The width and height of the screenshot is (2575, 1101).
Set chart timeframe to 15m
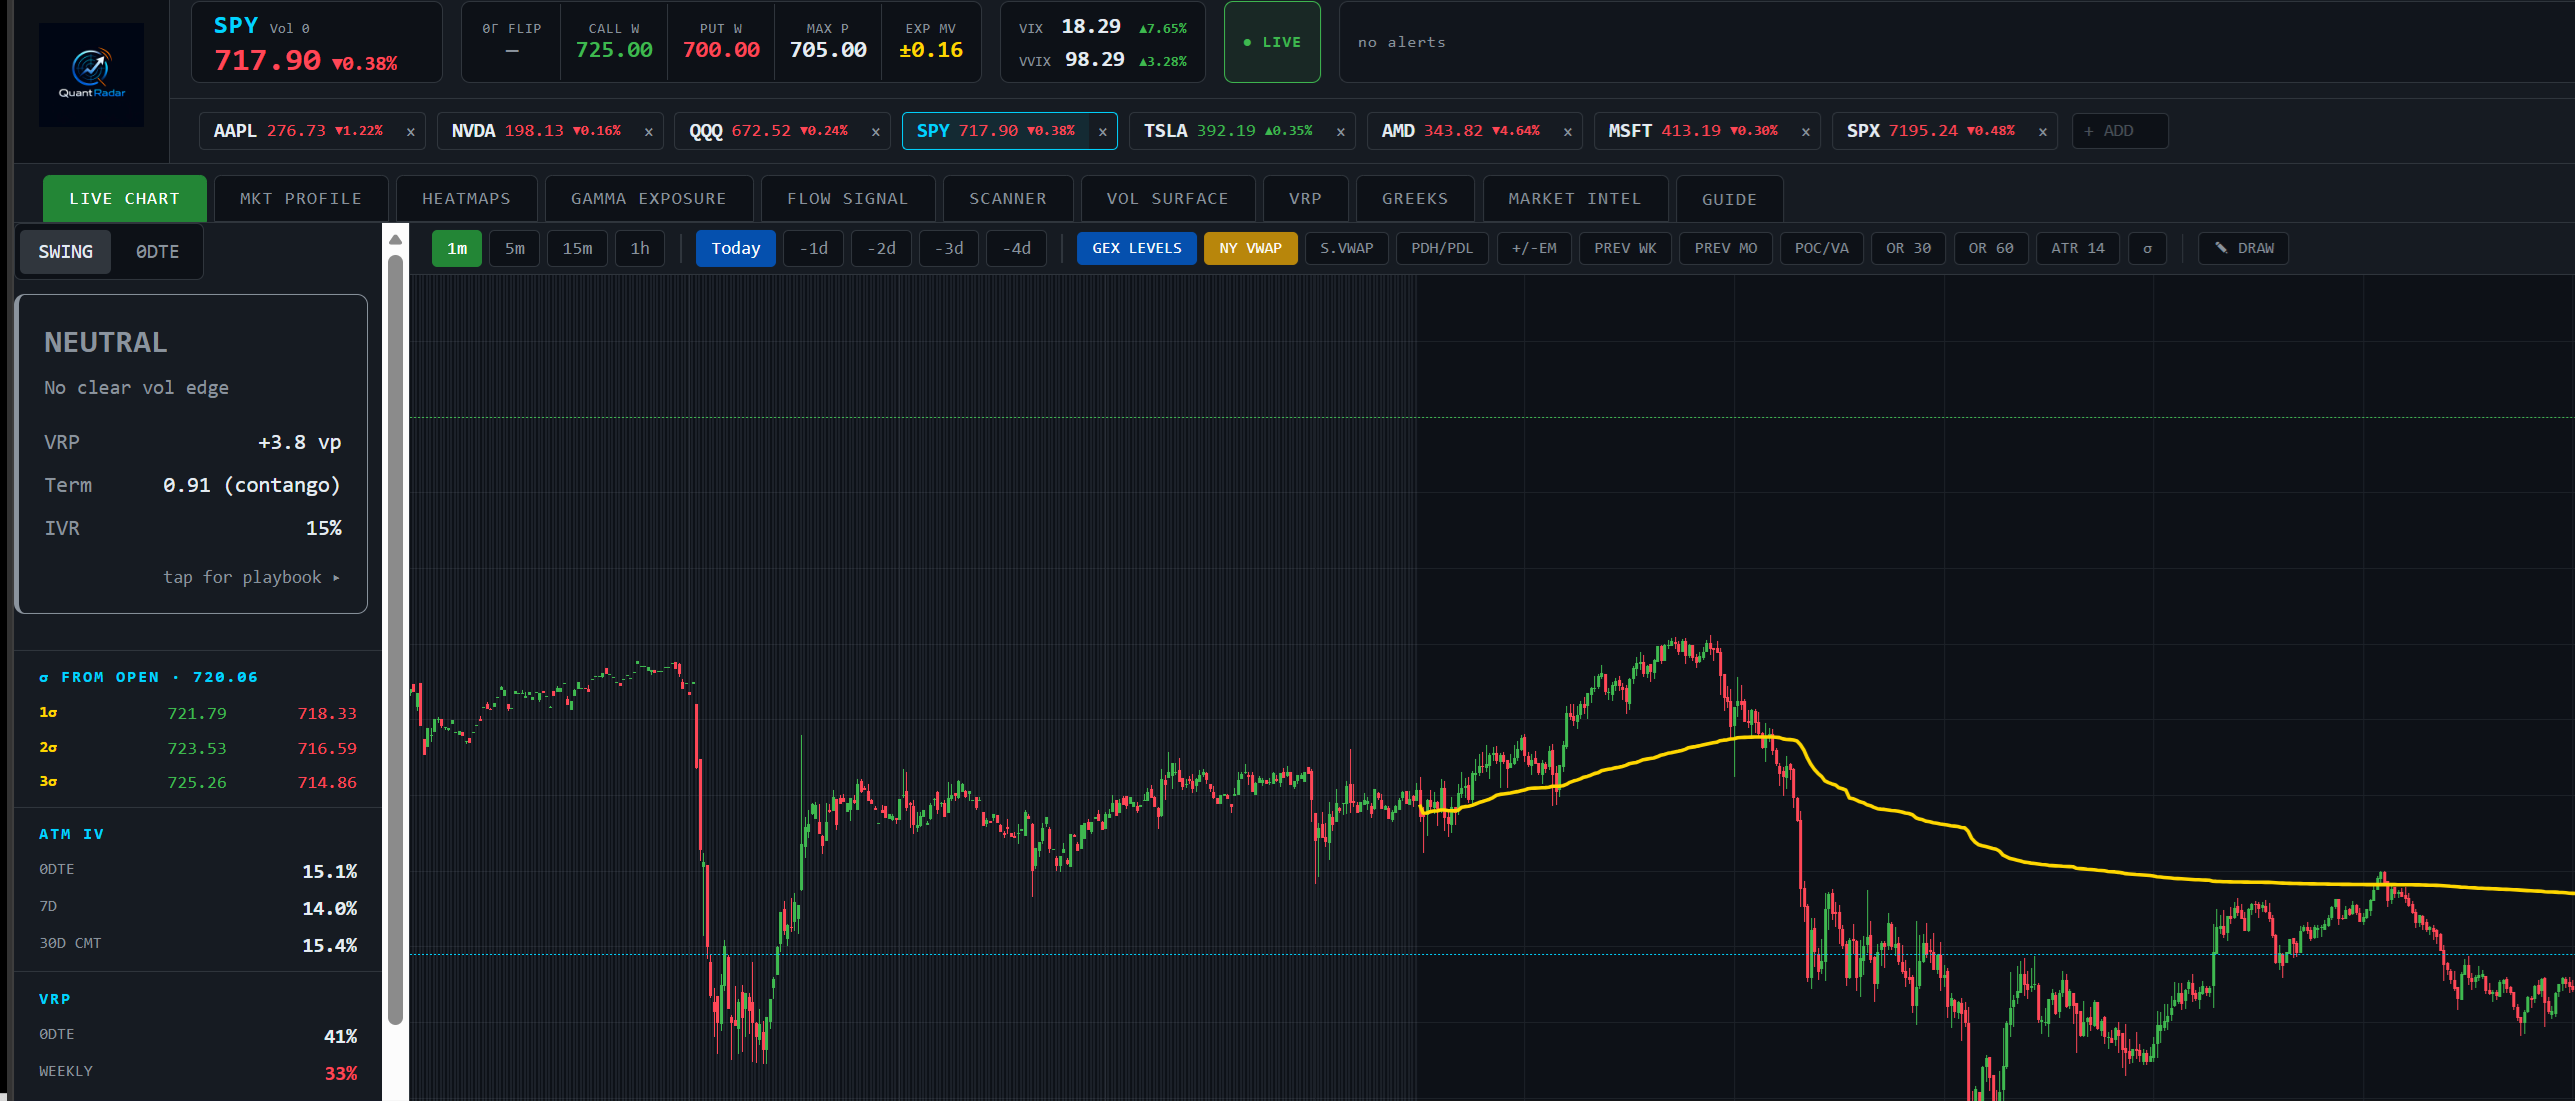(x=577, y=249)
